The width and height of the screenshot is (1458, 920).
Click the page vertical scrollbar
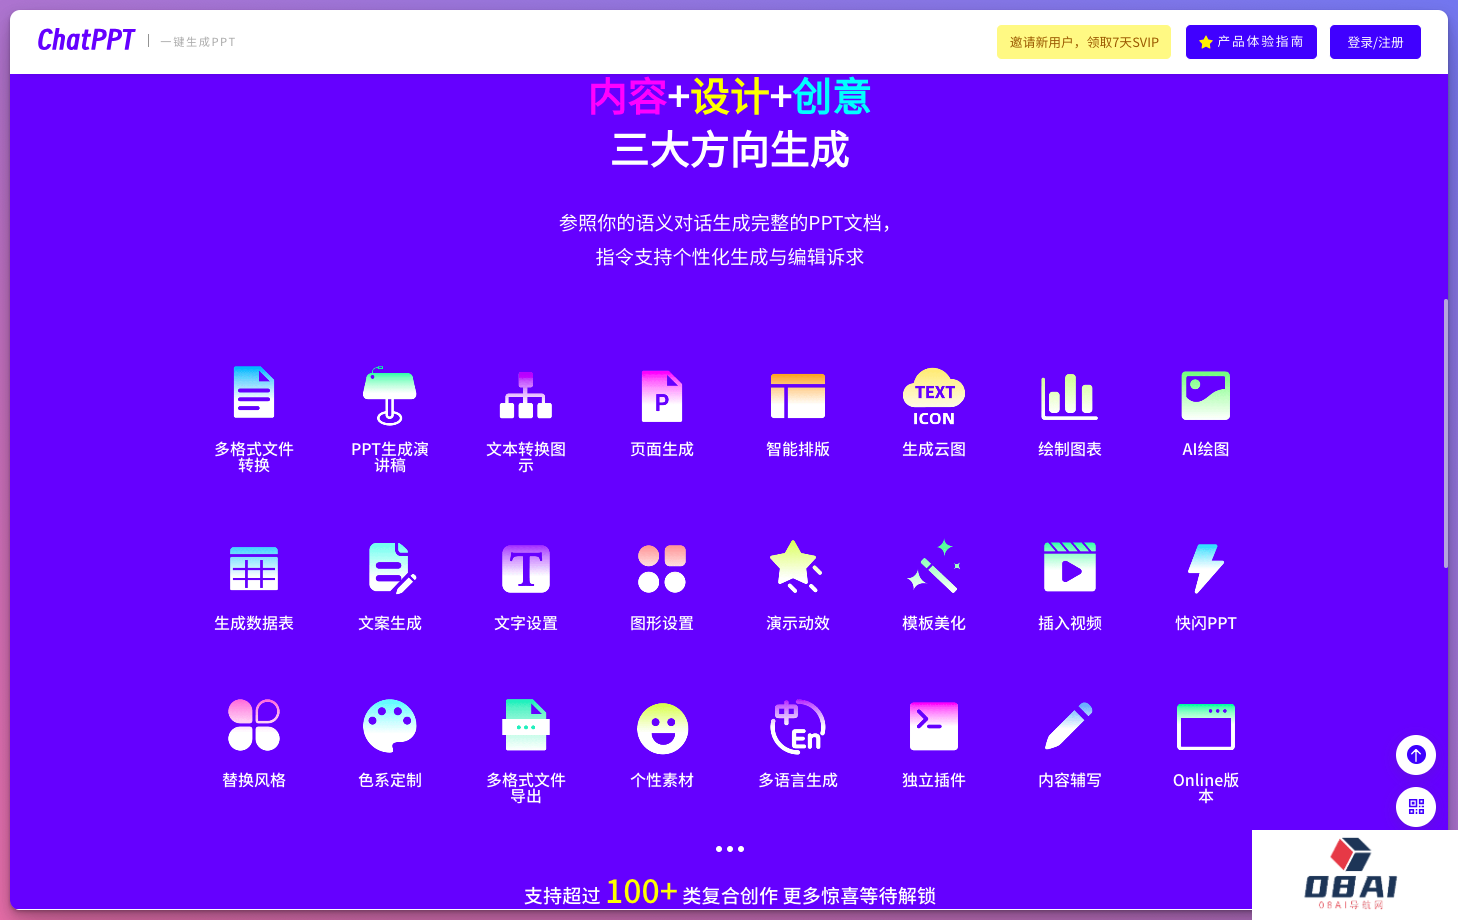pos(1445,432)
